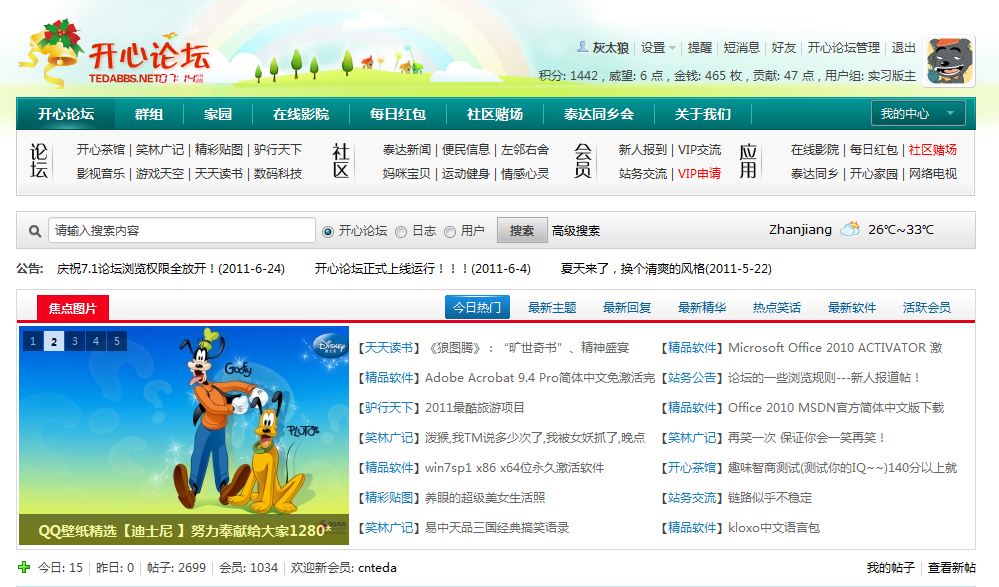Click the 开心论坛 bell logo
The width and height of the screenshot is (999, 587).
point(115,54)
